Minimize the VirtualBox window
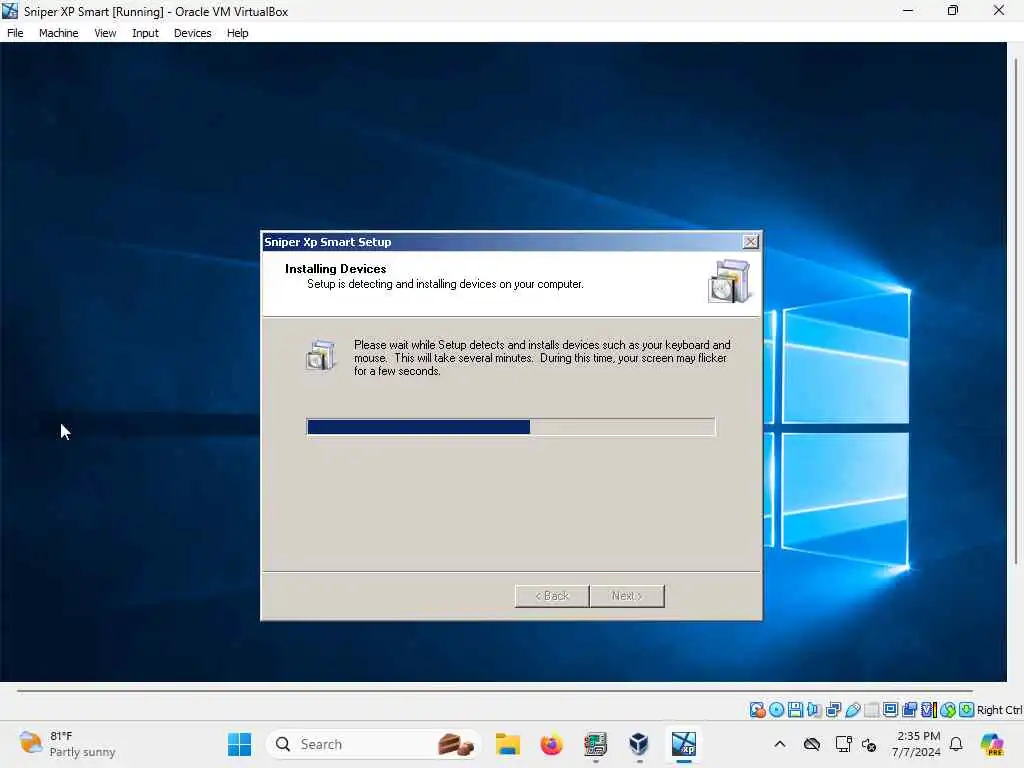Viewport: 1024px width, 768px height. (908, 10)
